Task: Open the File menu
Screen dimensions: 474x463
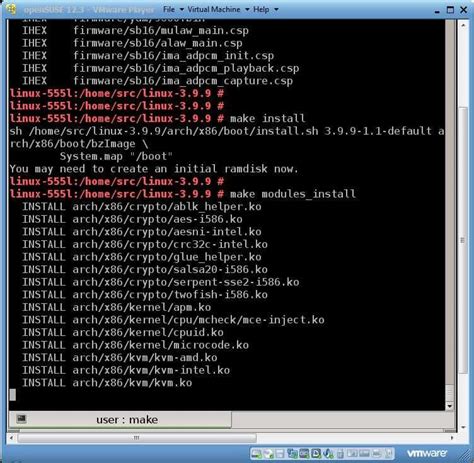Action: coord(169,9)
